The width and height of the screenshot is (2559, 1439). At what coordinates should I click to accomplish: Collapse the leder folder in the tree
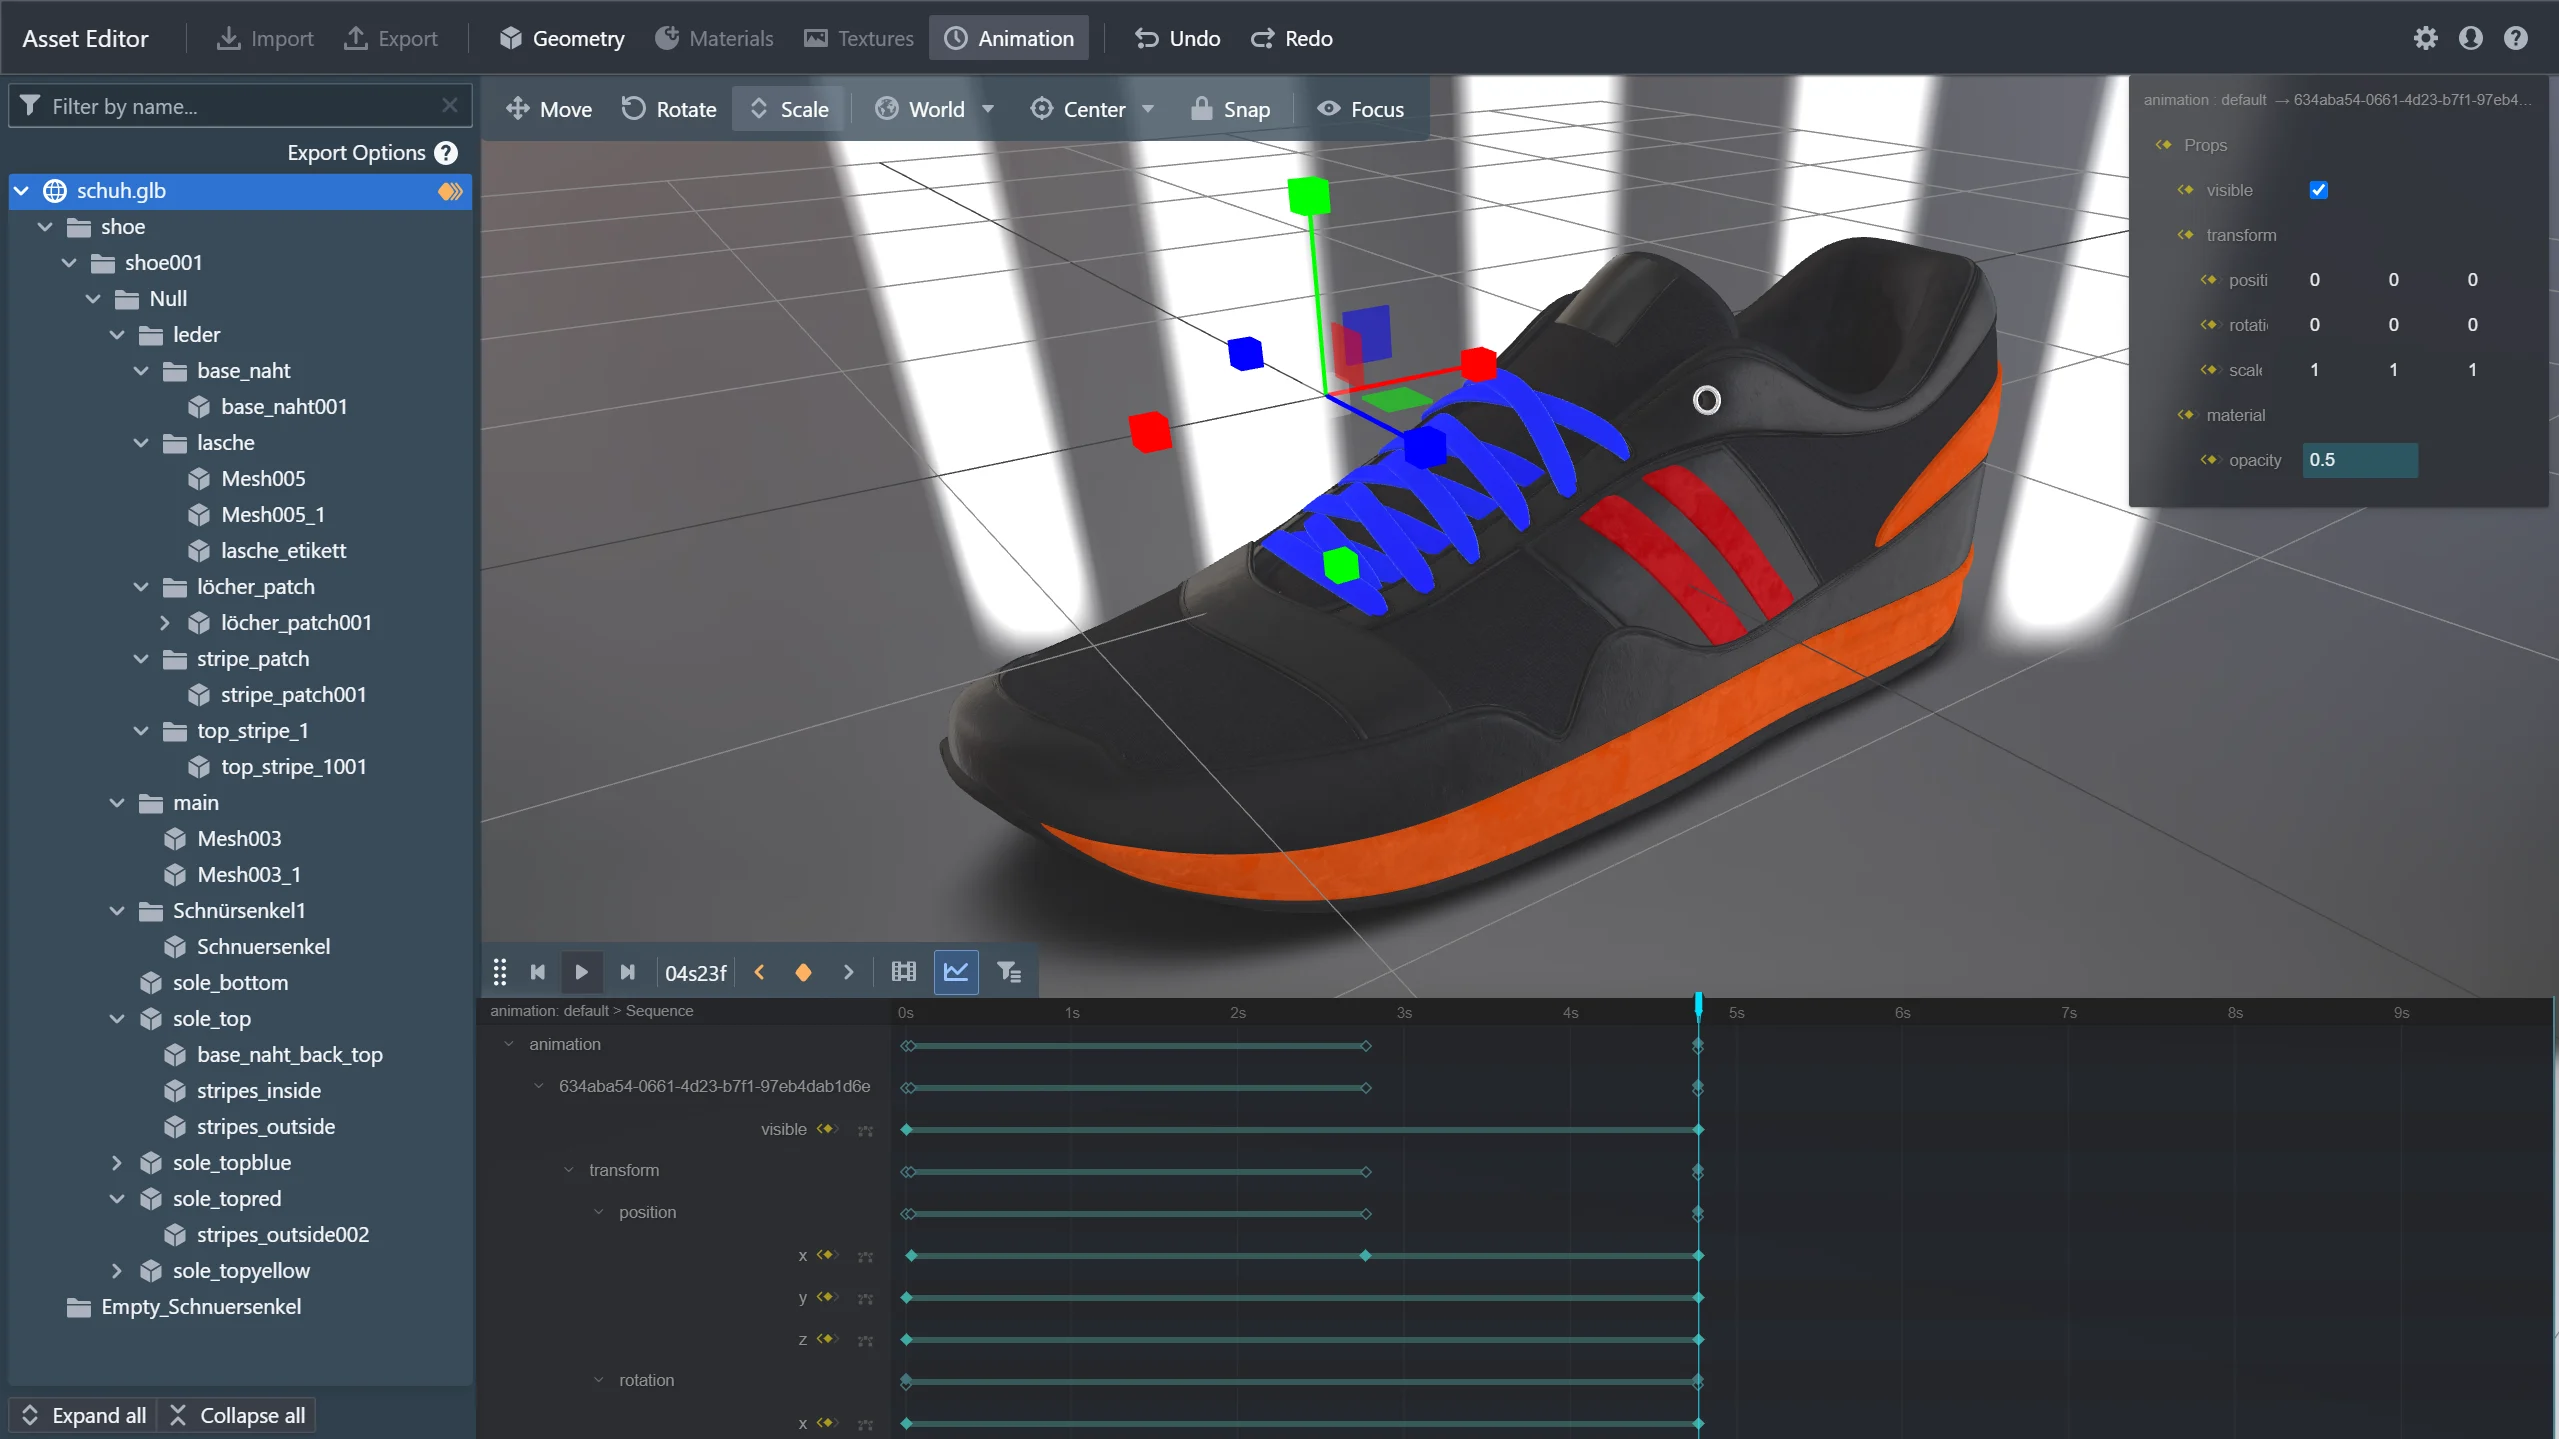(118, 334)
